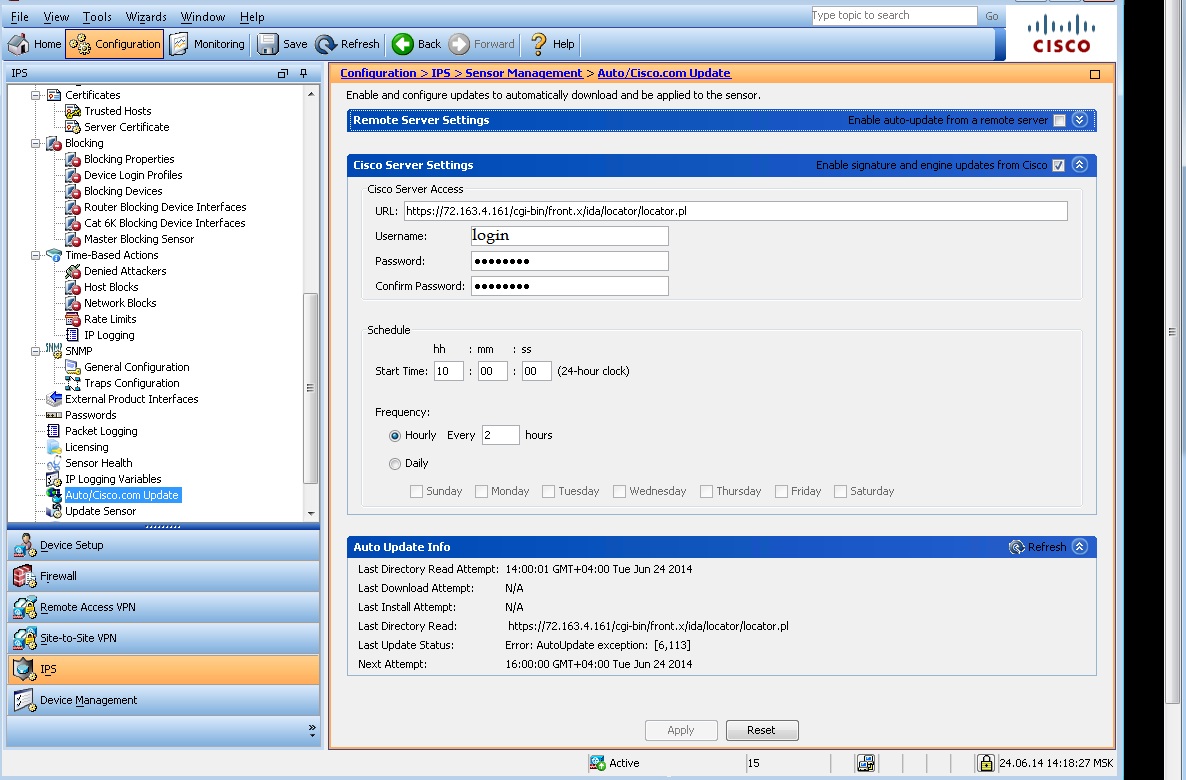Viewport: 1186px width, 780px height.
Task: Open Help with the question mark icon
Action: point(539,44)
